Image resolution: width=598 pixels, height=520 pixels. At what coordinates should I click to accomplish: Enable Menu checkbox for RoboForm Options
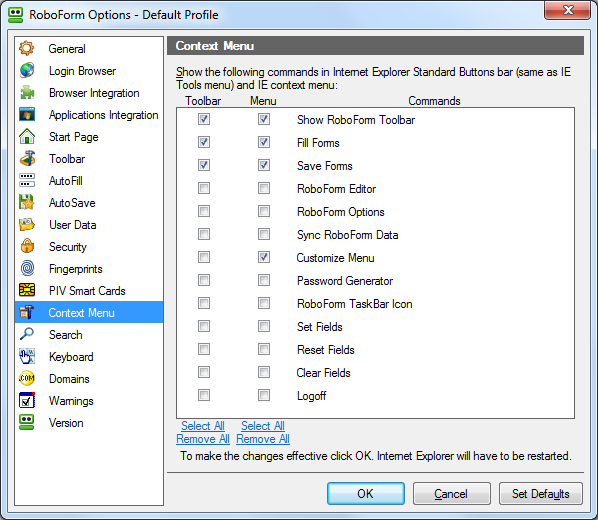(x=264, y=211)
